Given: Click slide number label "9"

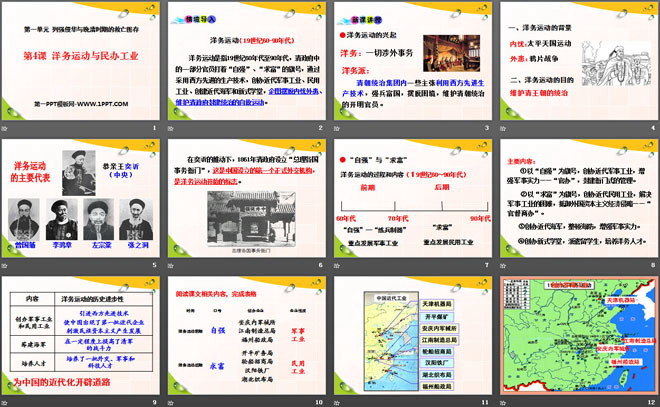Looking at the screenshot, I should click(x=154, y=402).
